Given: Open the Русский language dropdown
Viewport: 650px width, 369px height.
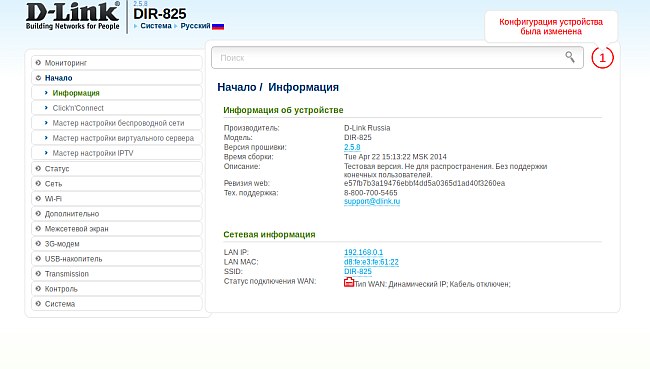Looking at the screenshot, I should pyautogui.click(x=195, y=26).
